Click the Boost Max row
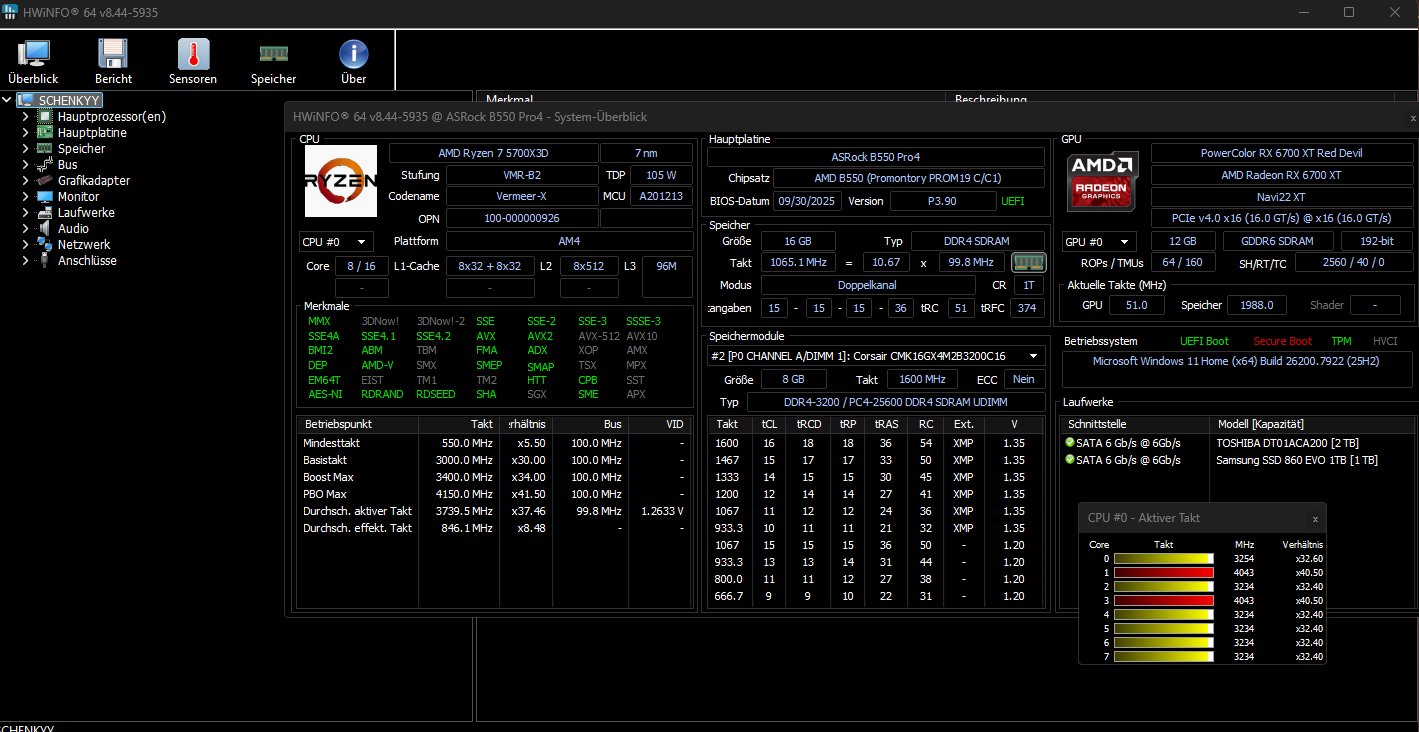1419x732 pixels. [x=494, y=477]
